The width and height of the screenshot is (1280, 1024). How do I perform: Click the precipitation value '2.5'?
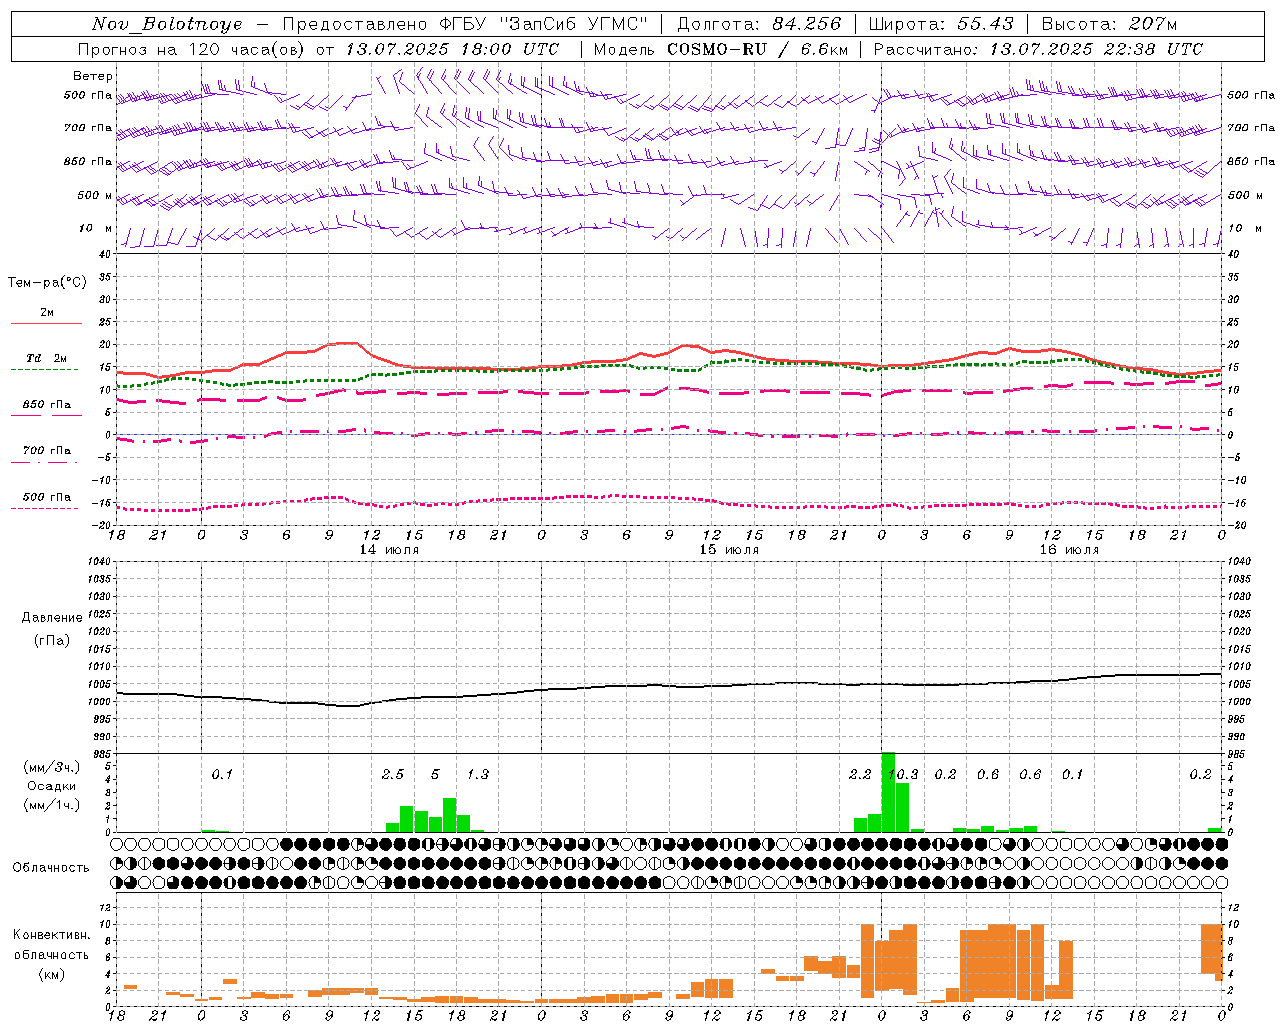pos(393,774)
